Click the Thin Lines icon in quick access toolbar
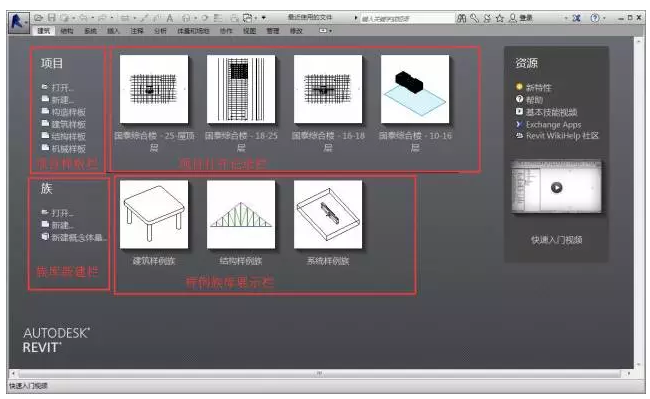This screenshot has height=399, width=650. (x=218, y=18)
